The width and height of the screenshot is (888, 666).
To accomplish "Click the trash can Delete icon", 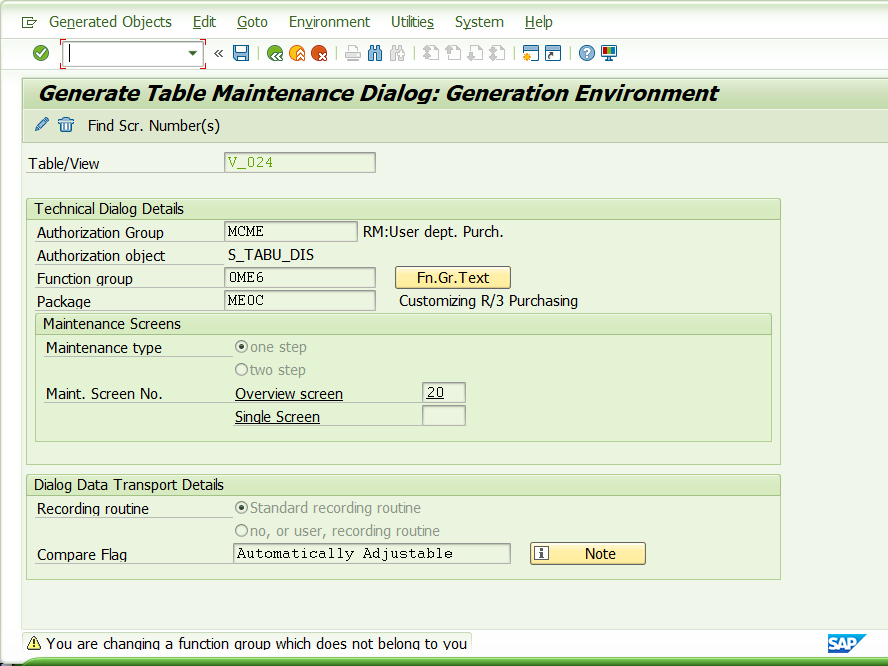I will [66, 125].
